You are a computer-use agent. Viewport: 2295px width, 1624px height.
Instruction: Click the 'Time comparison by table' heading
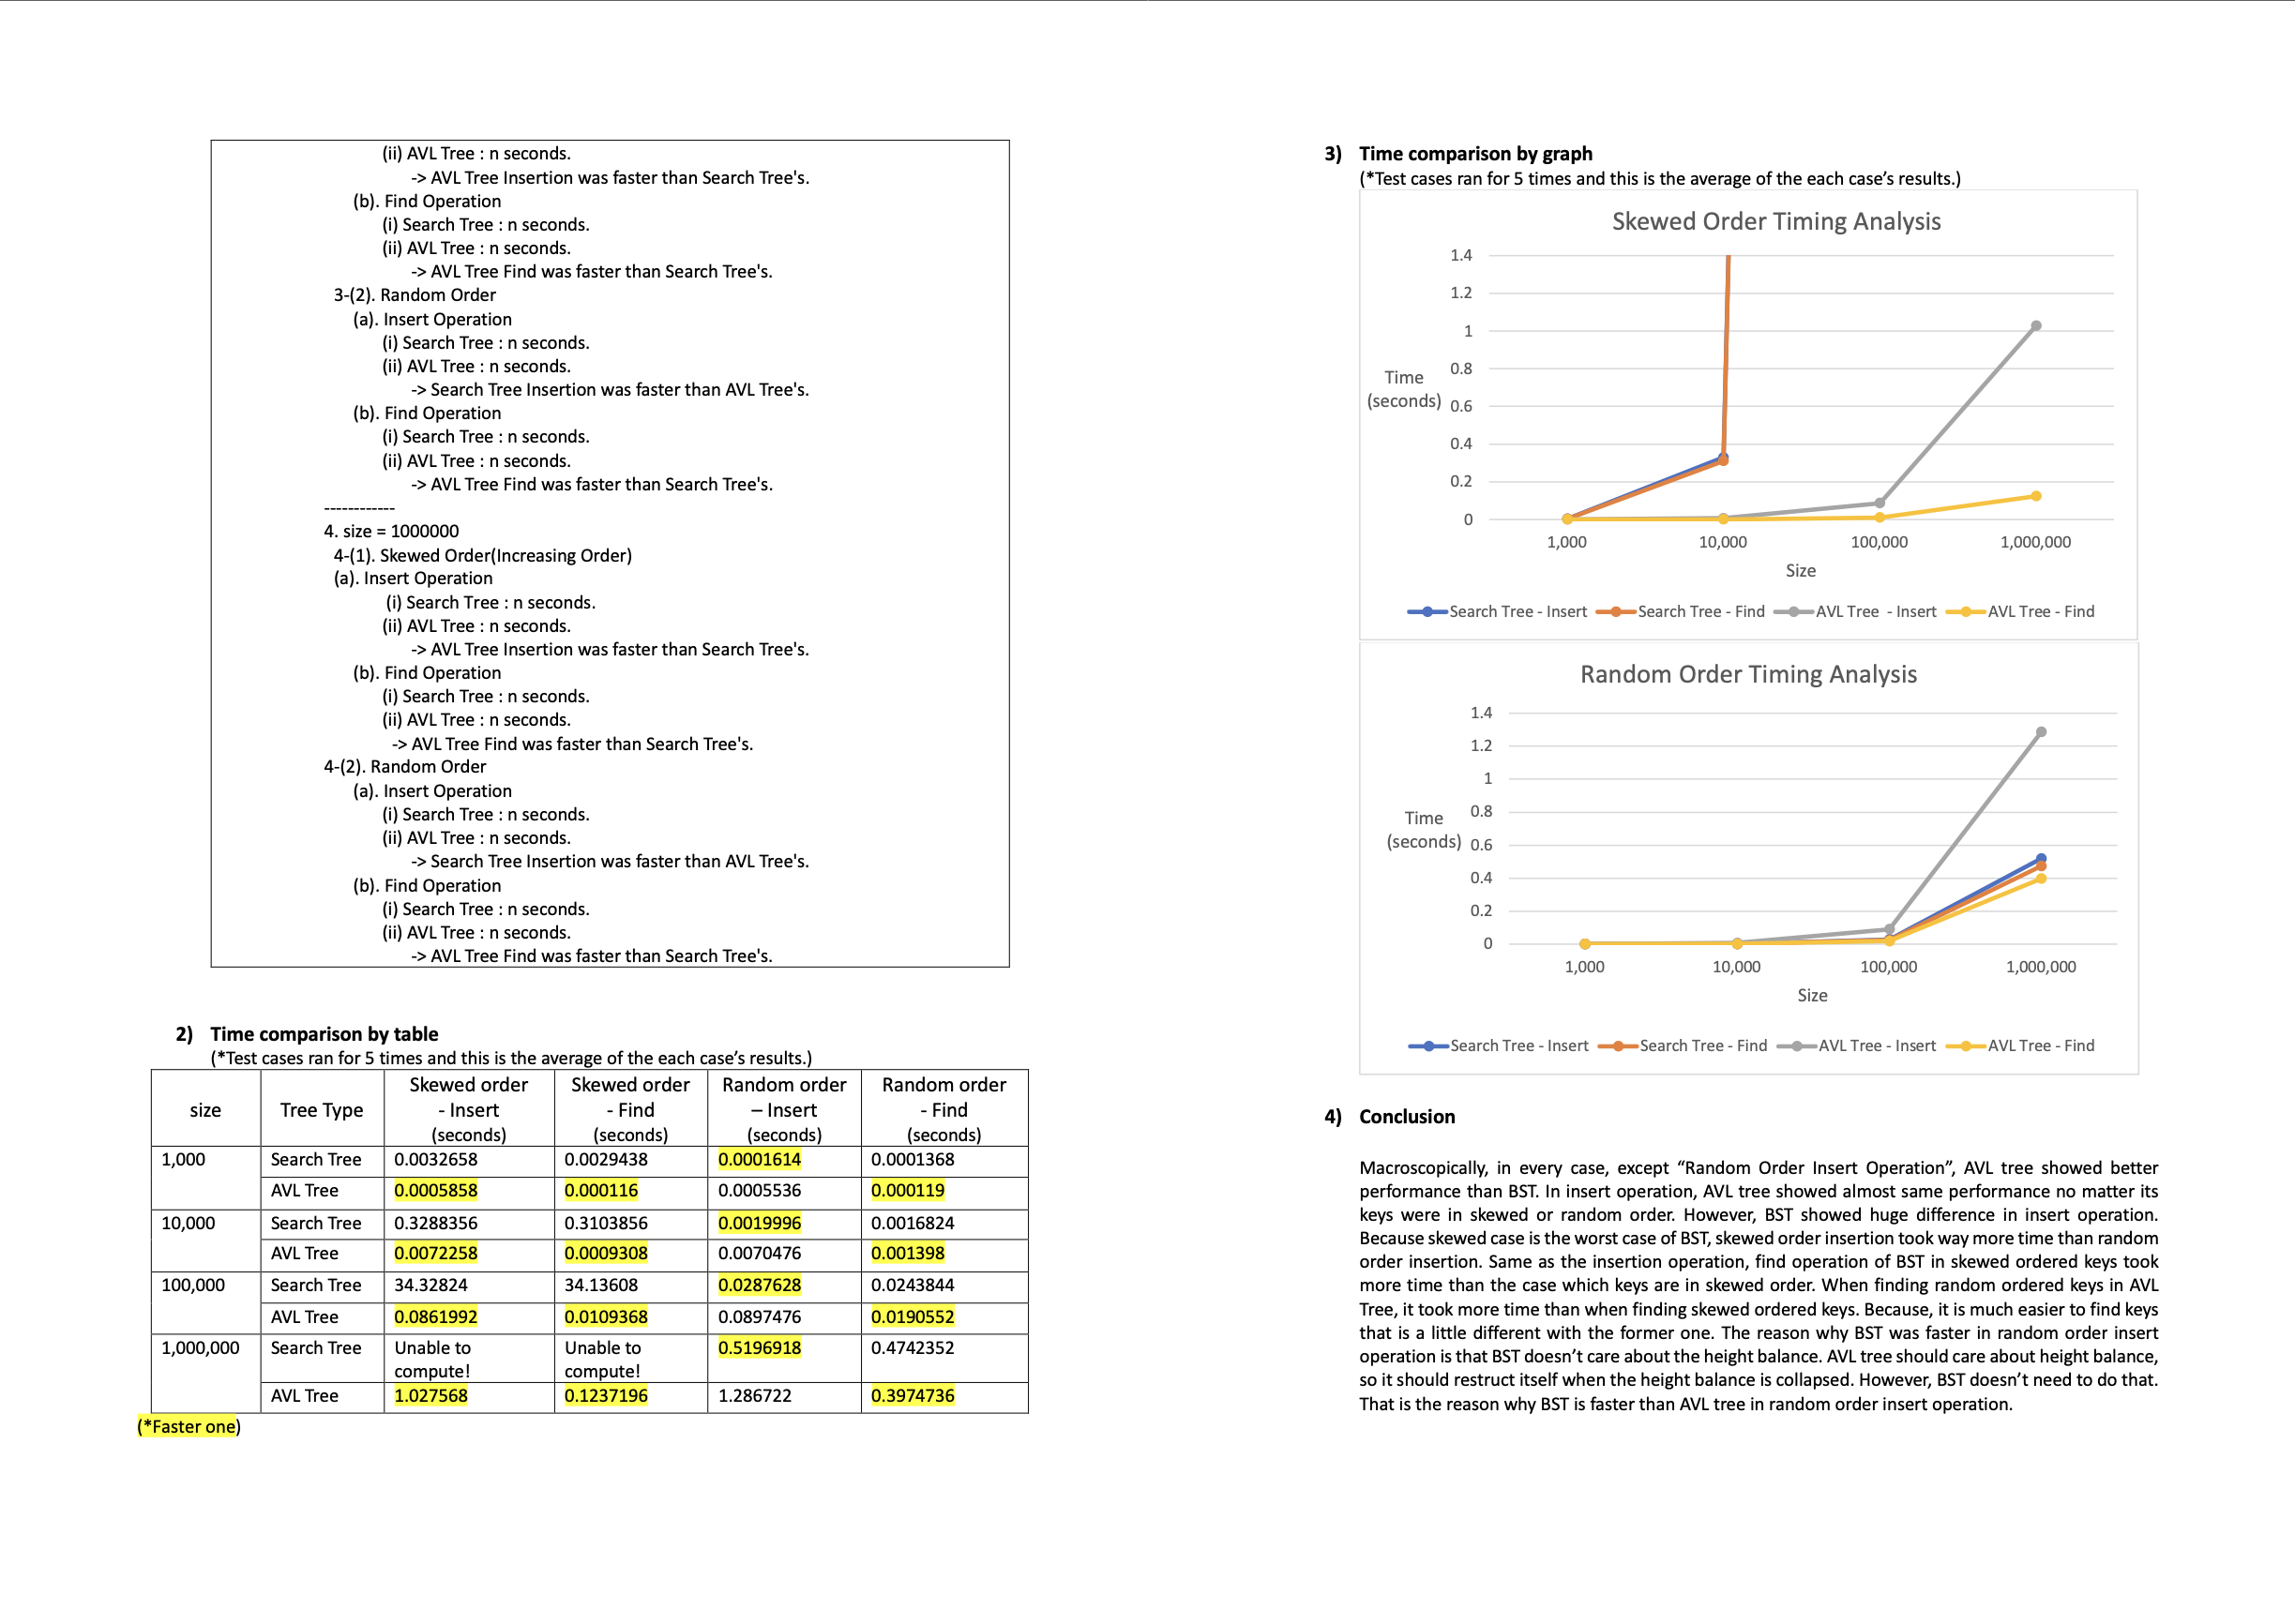pos(324,1034)
